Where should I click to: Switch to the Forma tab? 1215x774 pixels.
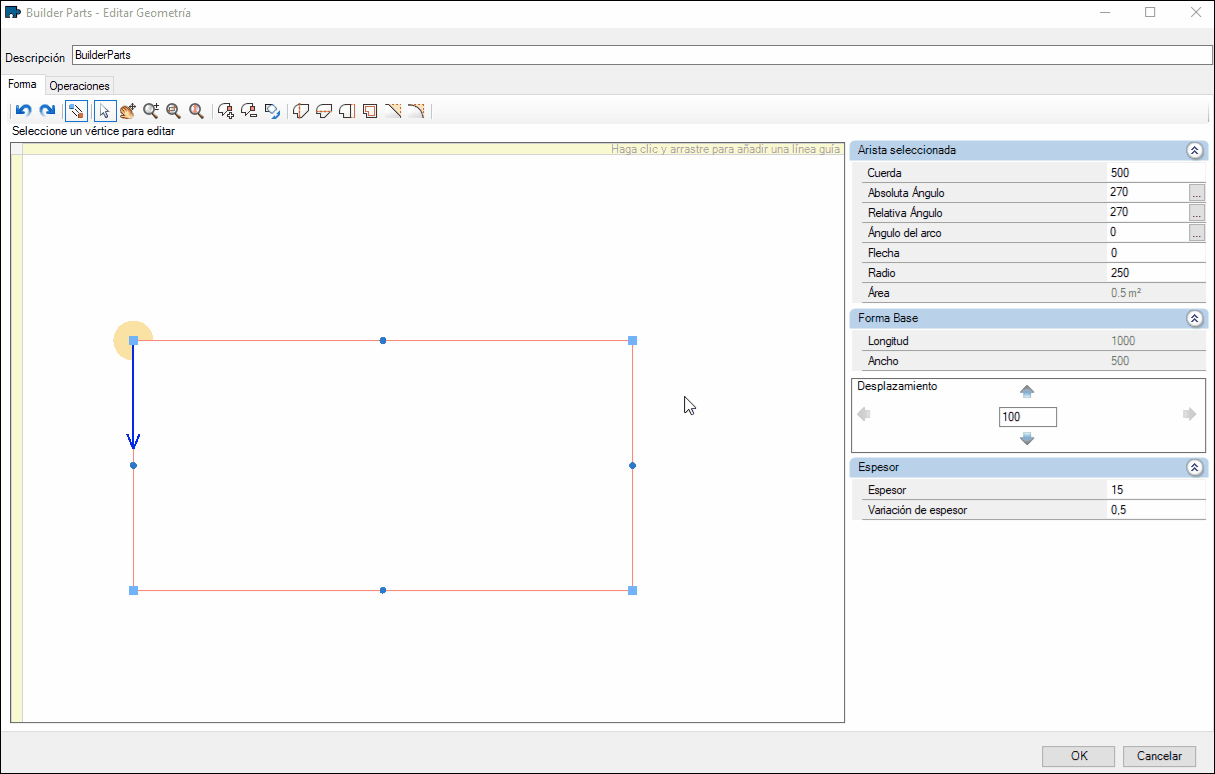22,85
